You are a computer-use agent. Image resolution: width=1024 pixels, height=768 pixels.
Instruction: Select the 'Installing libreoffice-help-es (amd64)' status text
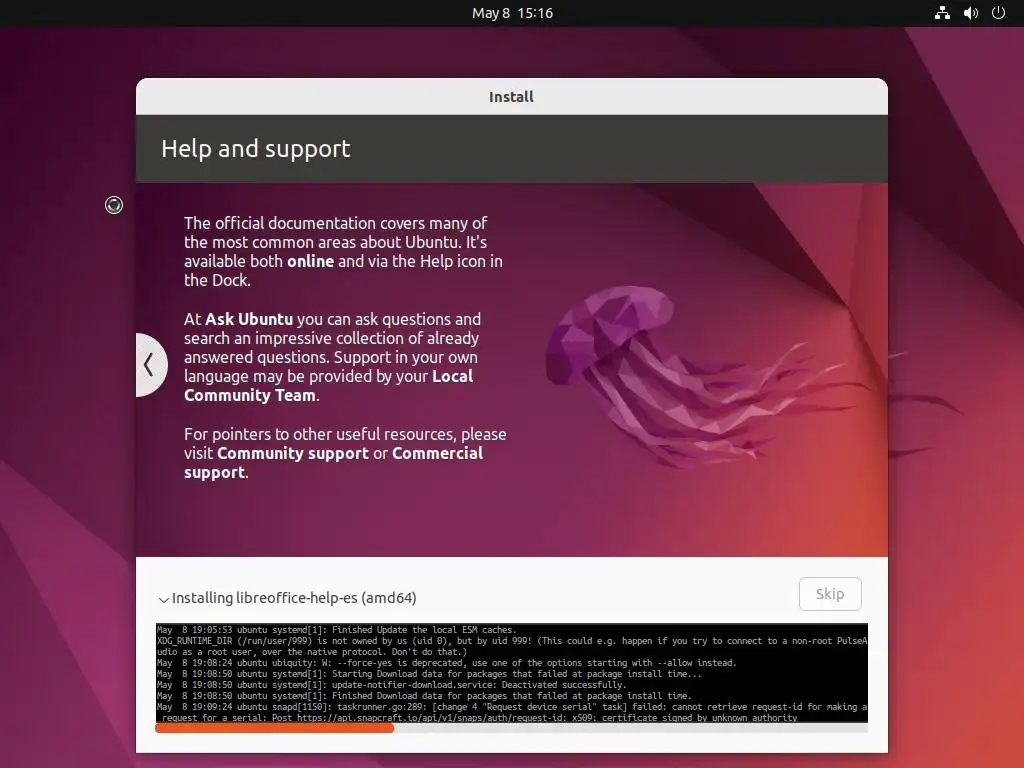[294, 598]
